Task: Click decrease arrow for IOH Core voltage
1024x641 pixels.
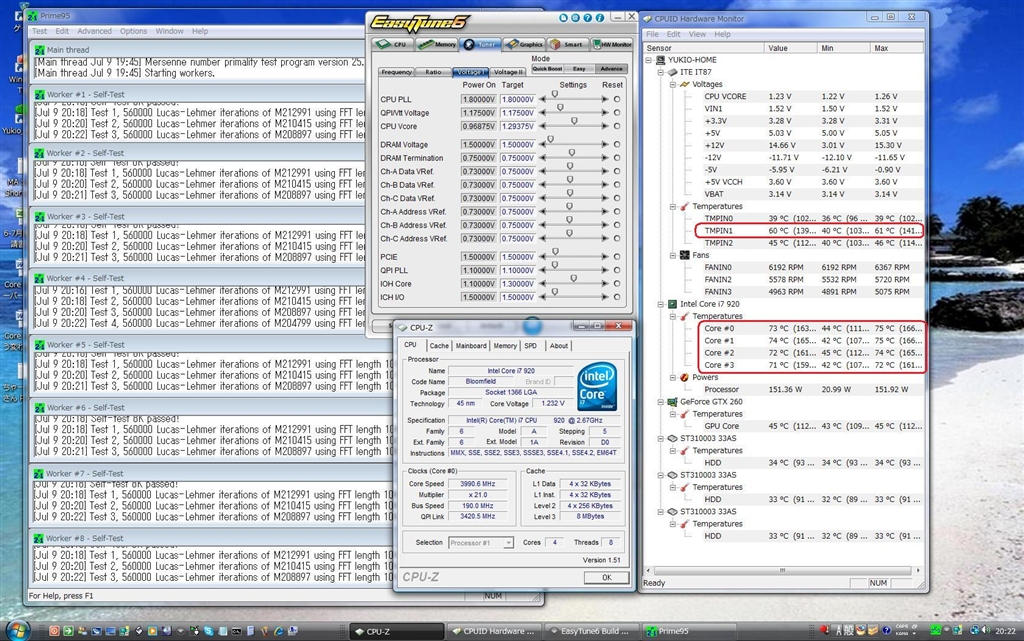Action: click(x=543, y=284)
